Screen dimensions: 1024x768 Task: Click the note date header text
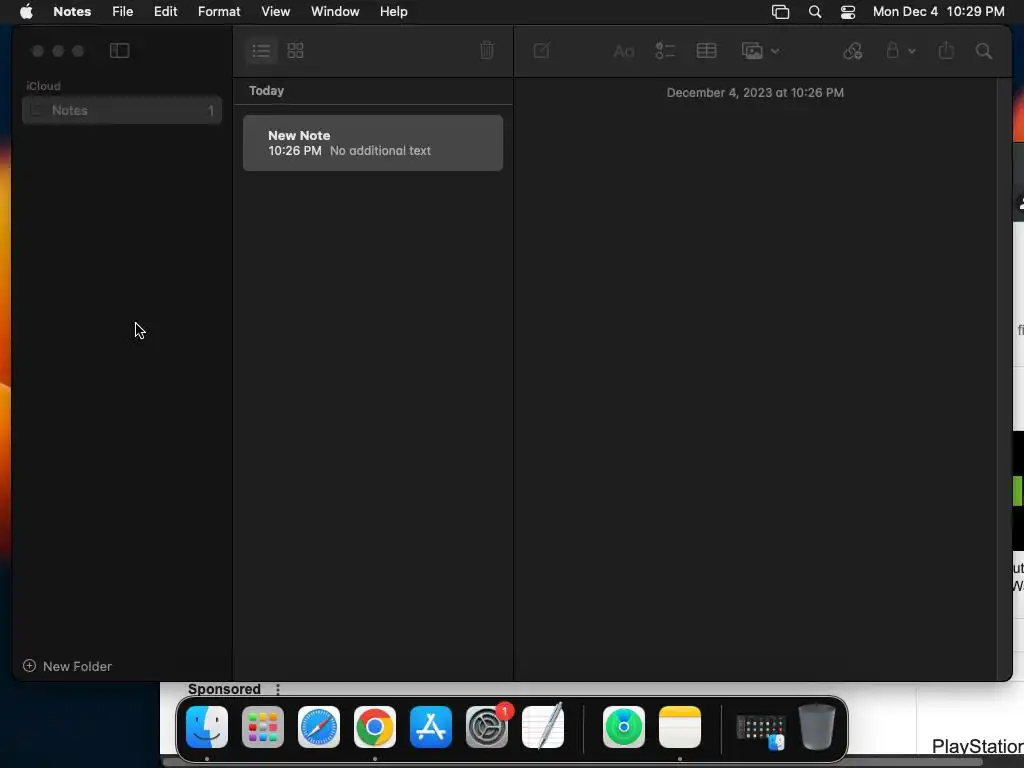pos(755,93)
